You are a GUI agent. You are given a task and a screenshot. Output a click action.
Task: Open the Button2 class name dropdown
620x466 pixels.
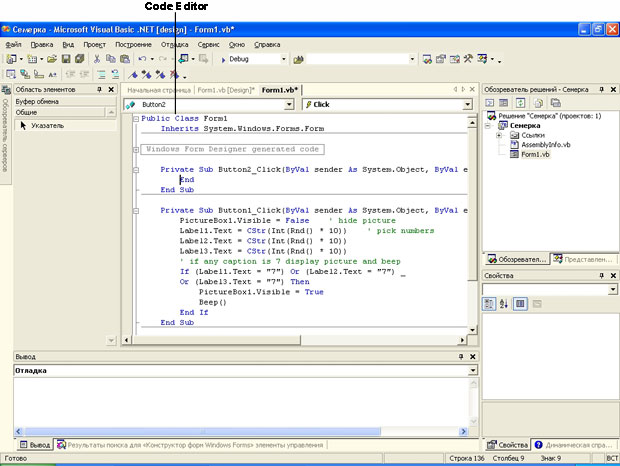(x=289, y=104)
